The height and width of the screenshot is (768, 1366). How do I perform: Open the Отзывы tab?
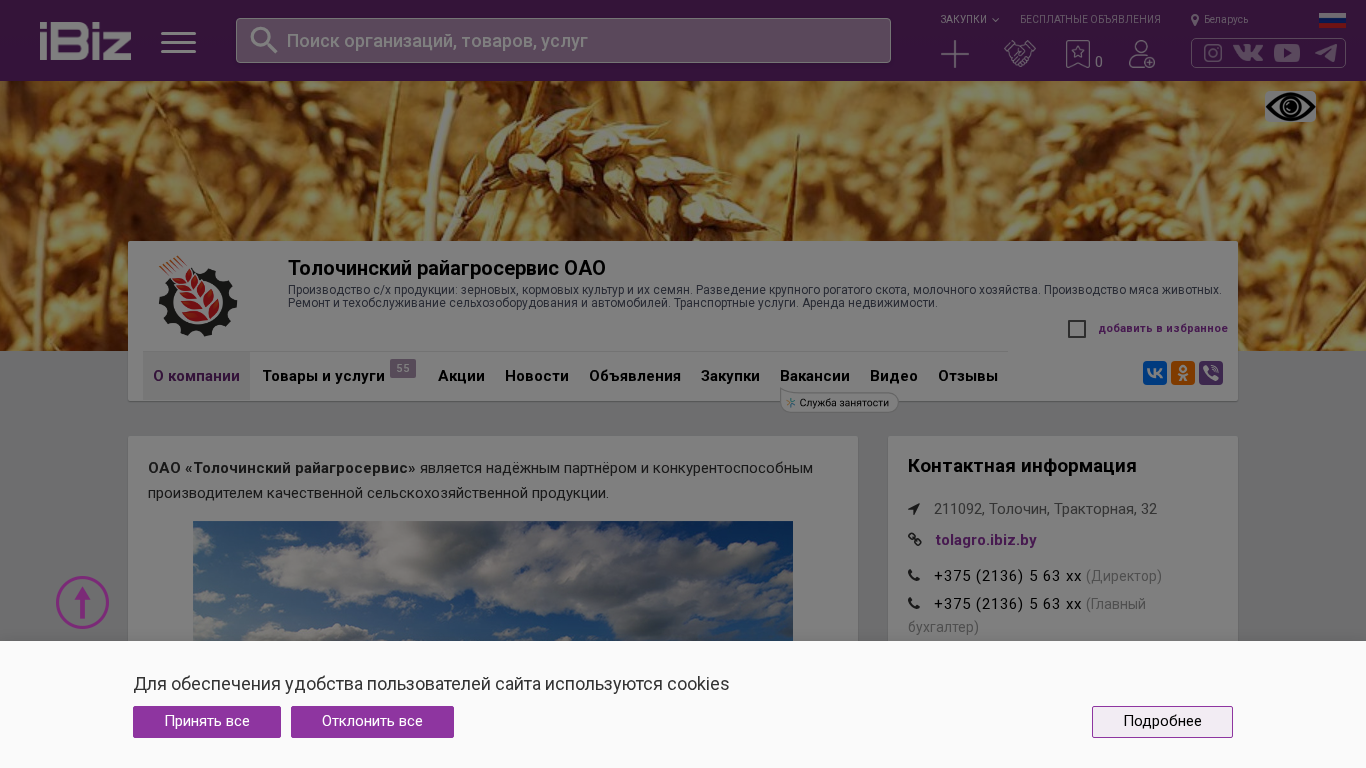coord(968,376)
